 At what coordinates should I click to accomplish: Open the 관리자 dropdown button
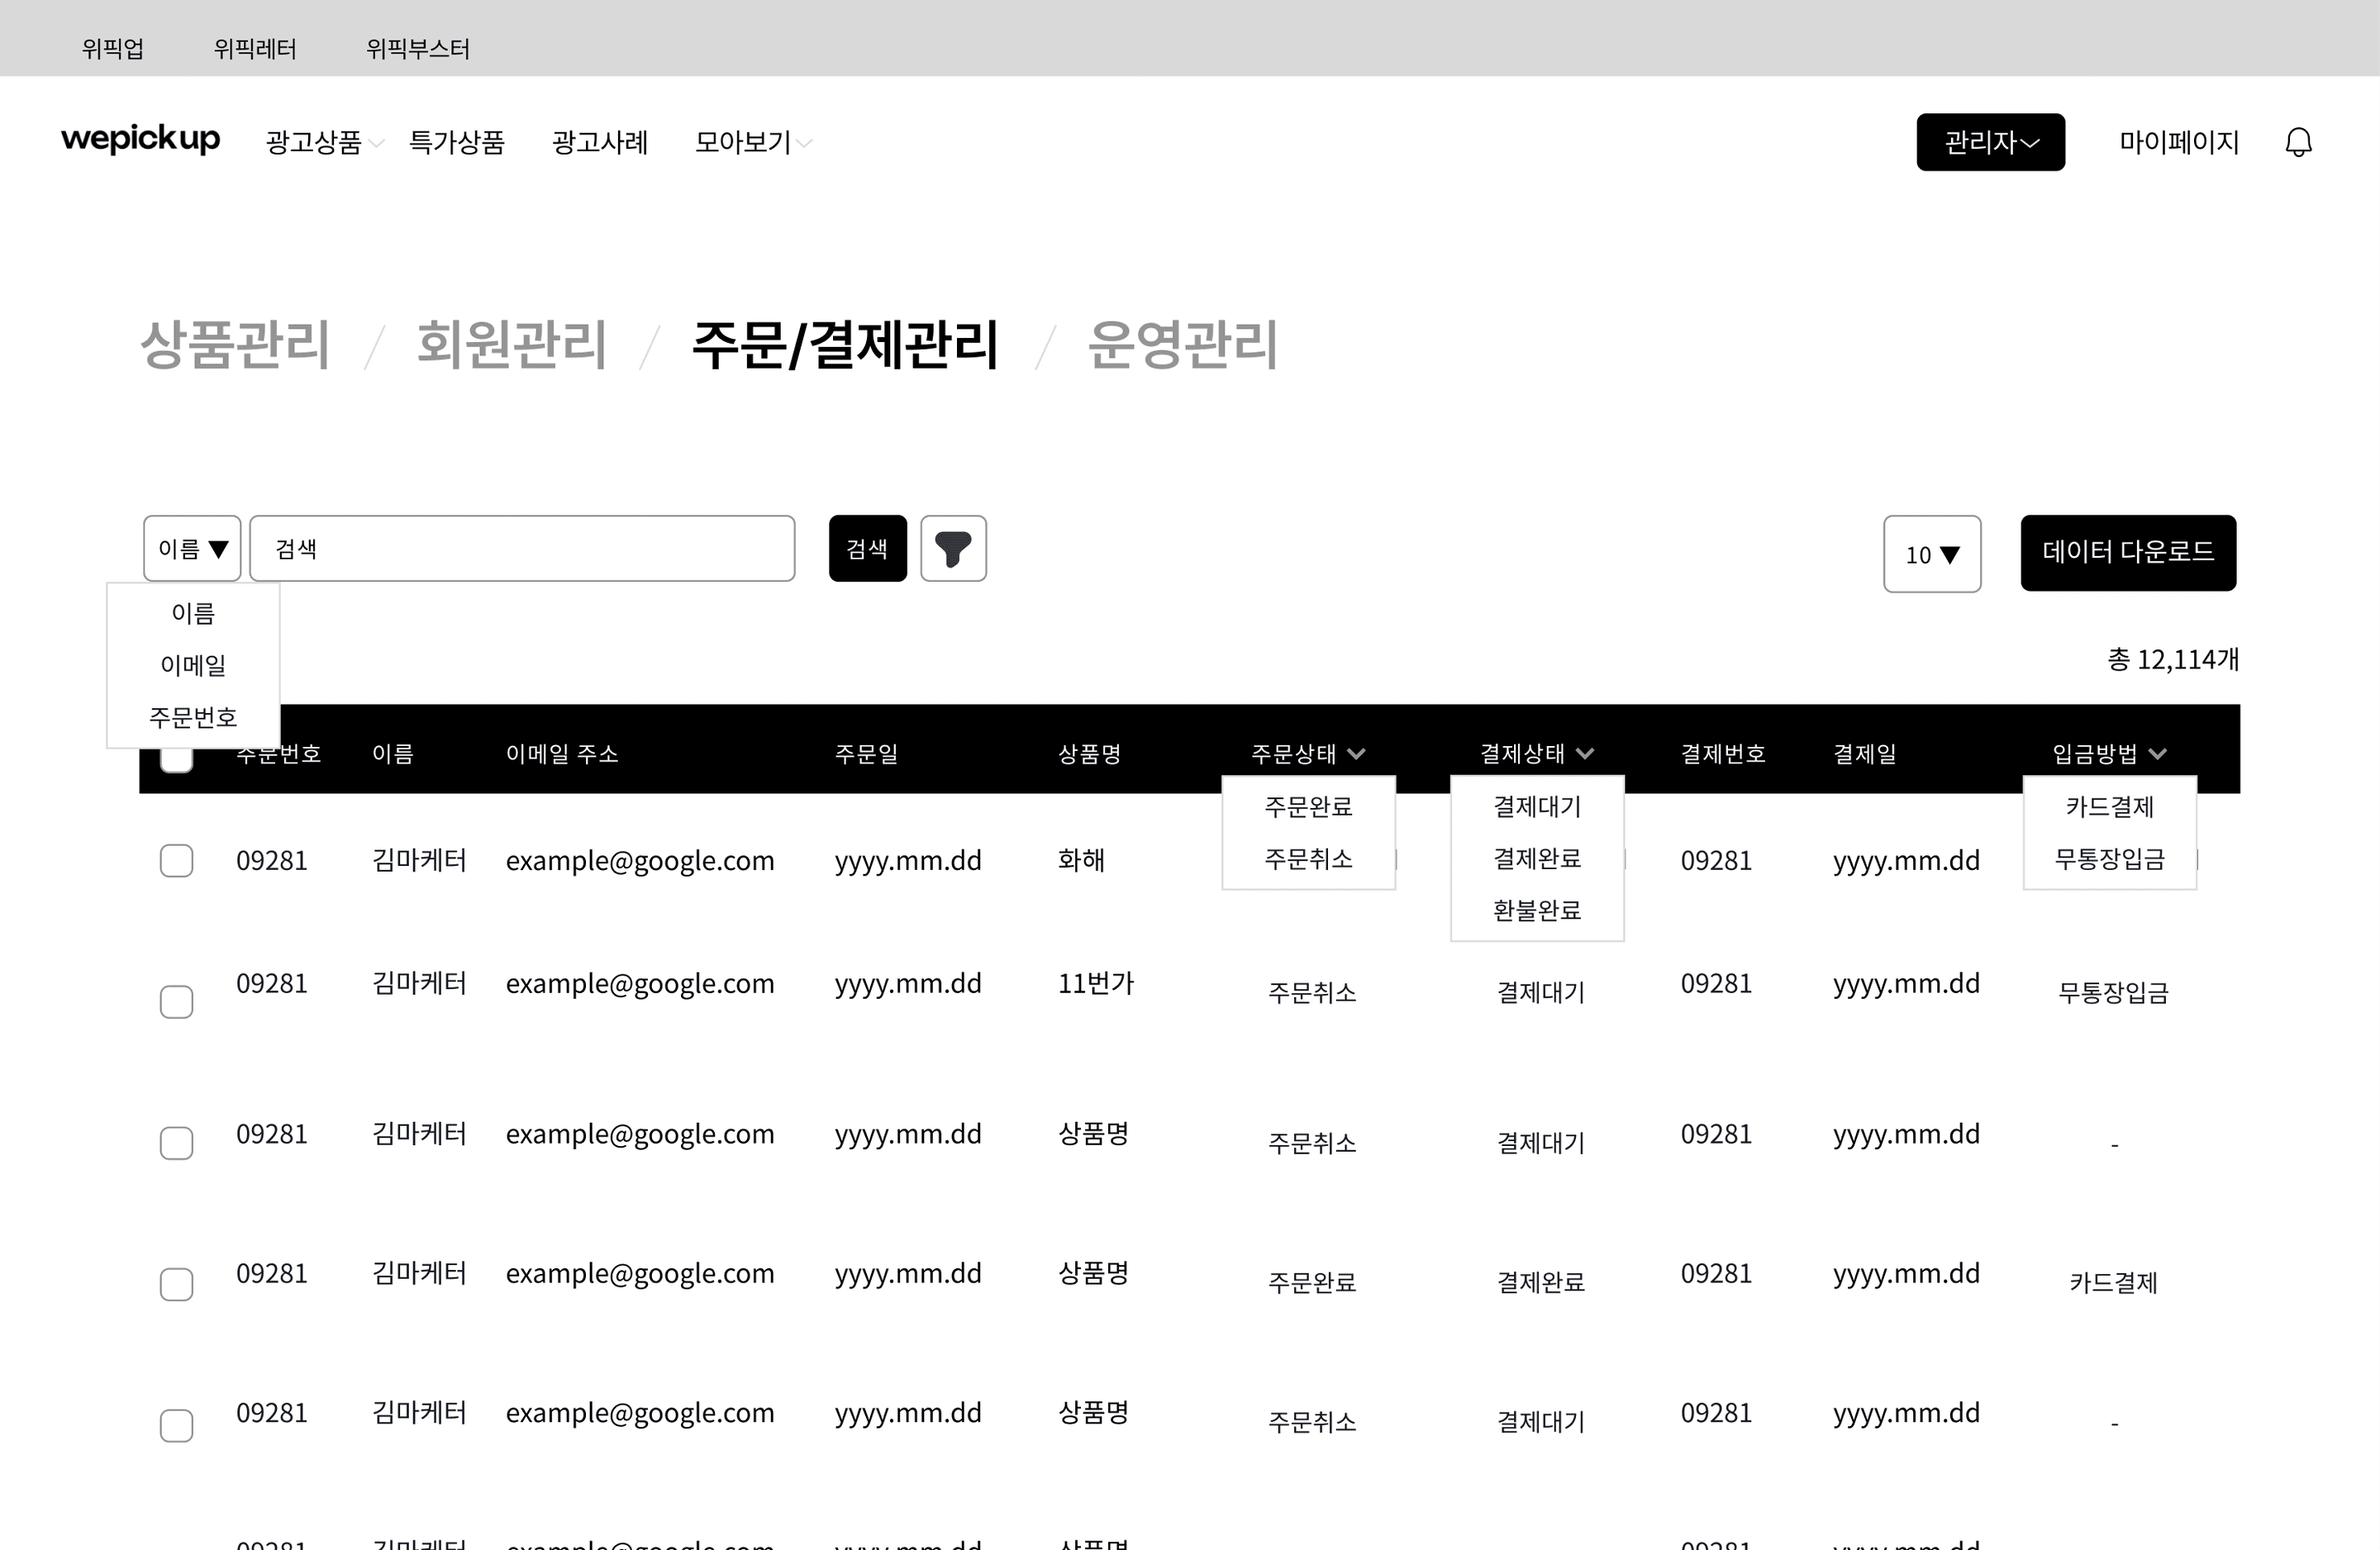[1990, 142]
